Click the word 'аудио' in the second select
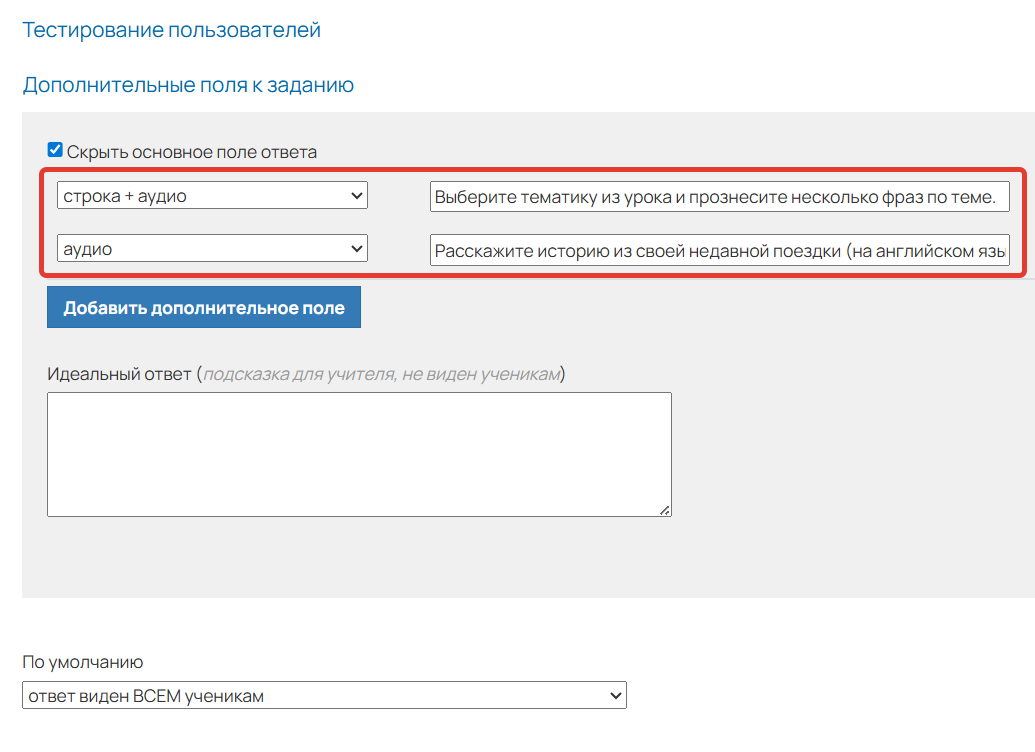This screenshot has height=752, width=1035. [88, 249]
